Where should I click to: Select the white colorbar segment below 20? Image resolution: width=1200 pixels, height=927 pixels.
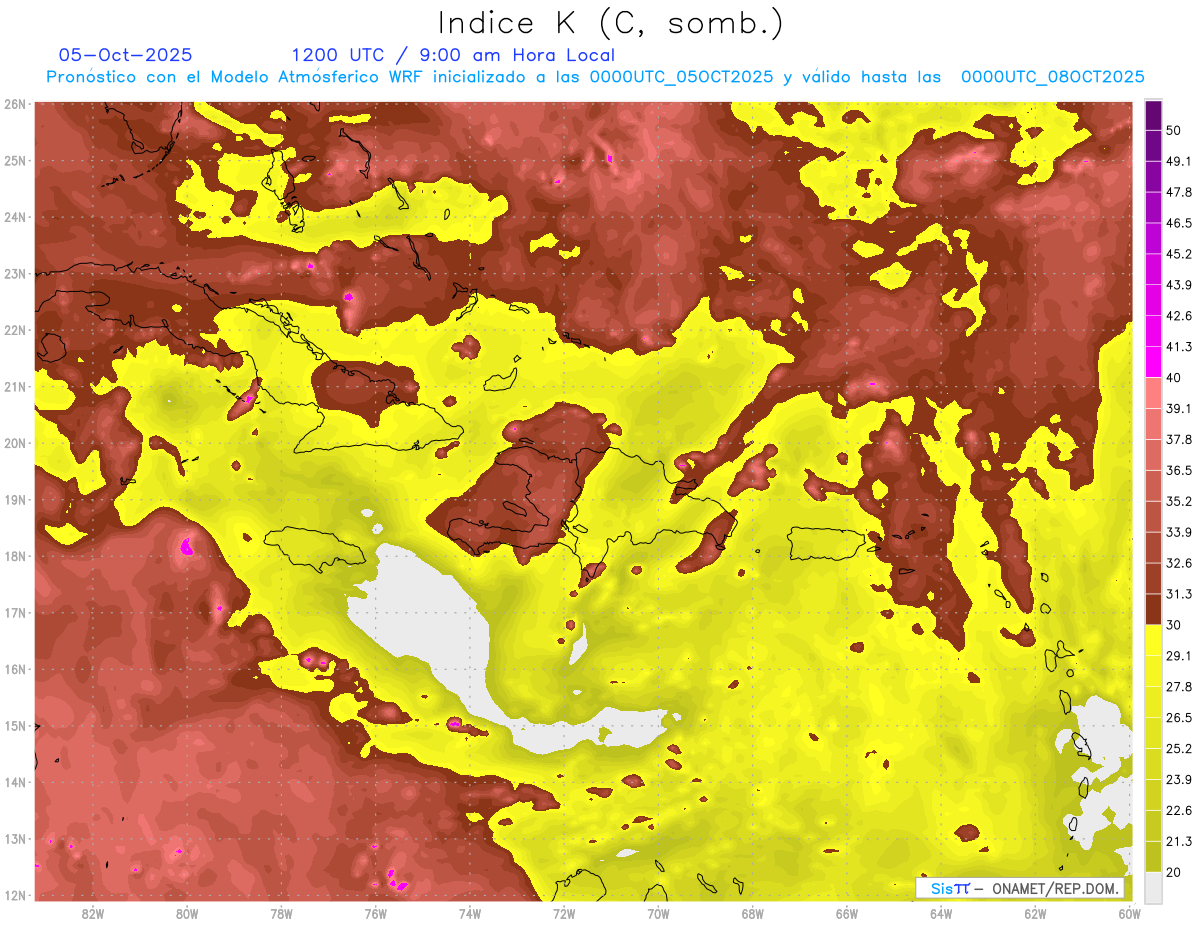tap(1153, 888)
